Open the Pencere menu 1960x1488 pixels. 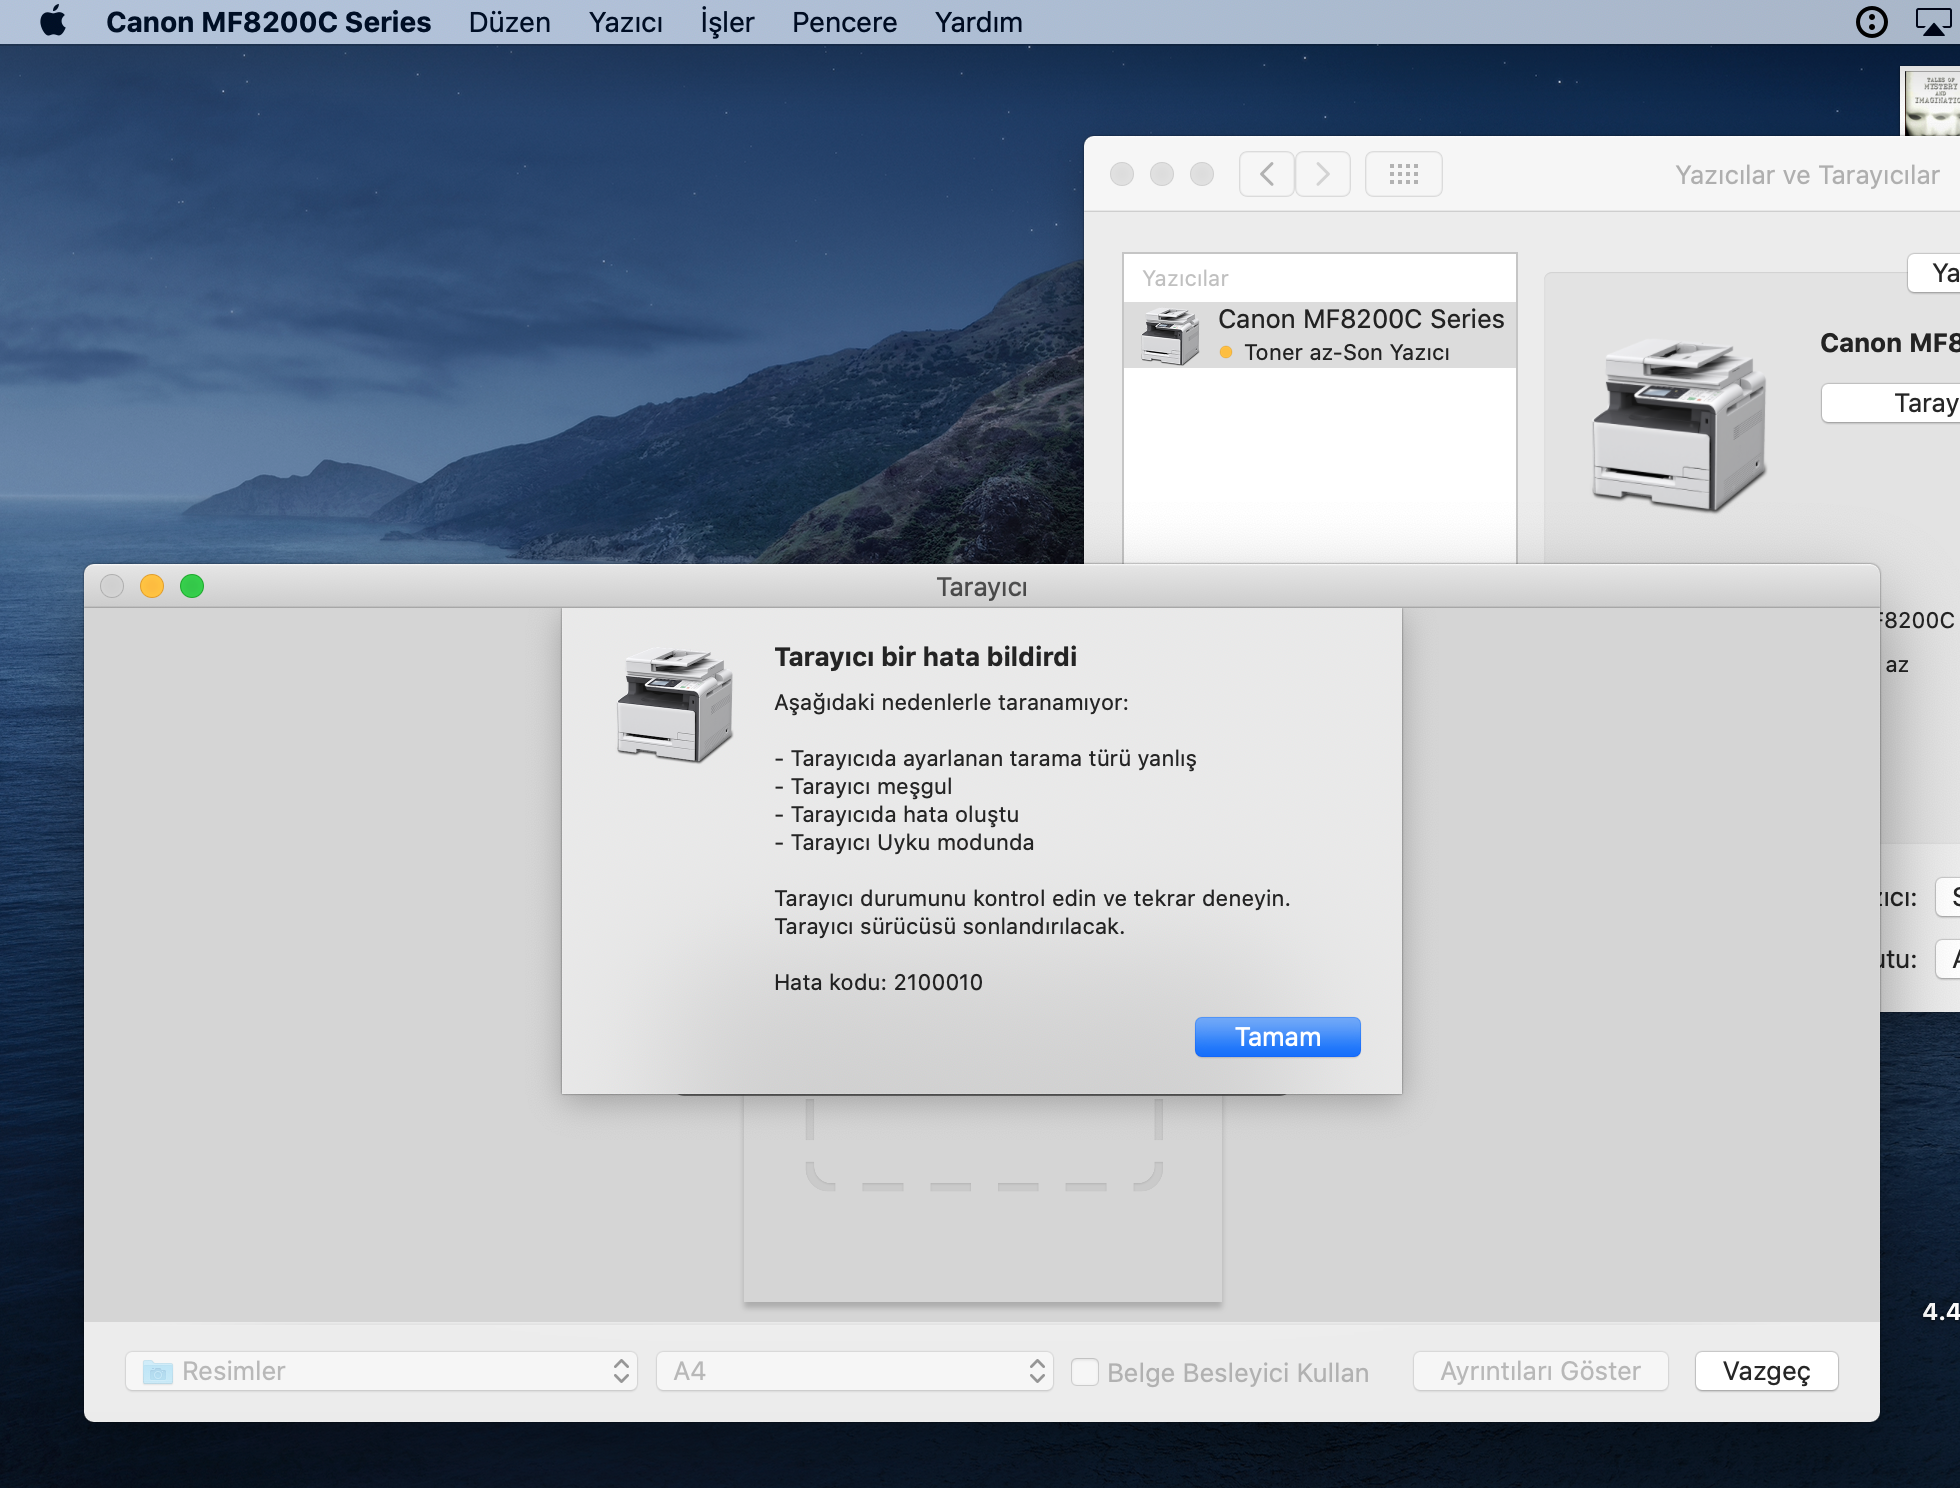tap(844, 22)
